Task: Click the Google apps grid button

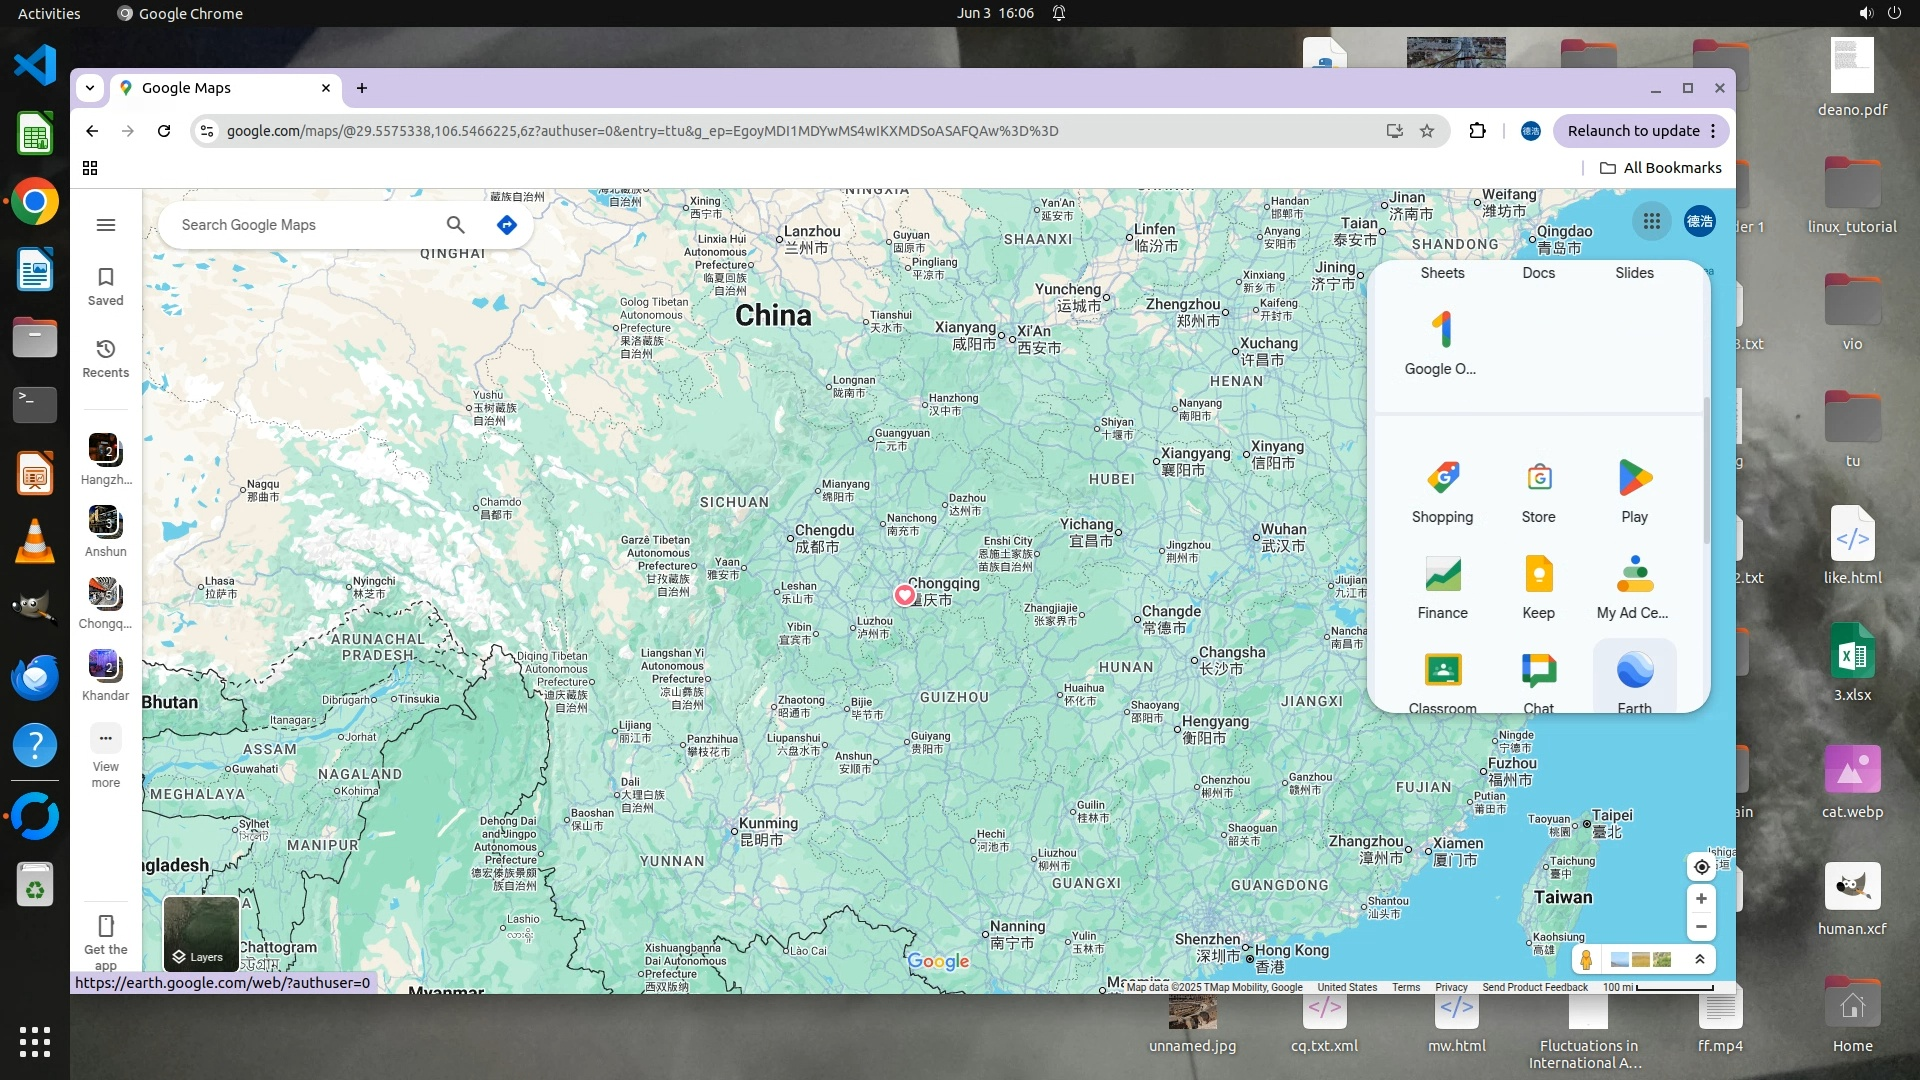Action: (1651, 222)
